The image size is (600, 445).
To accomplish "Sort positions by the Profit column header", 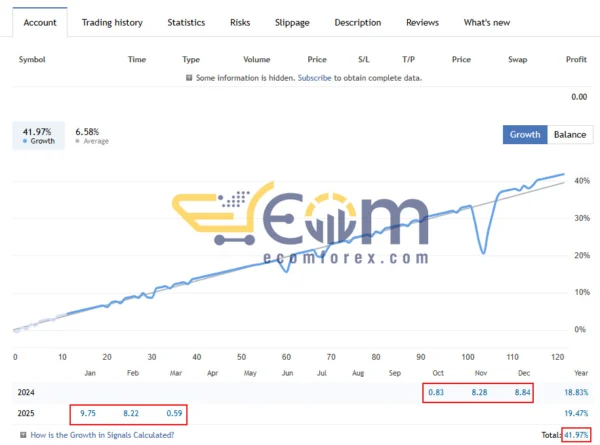I will pos(576,59).
